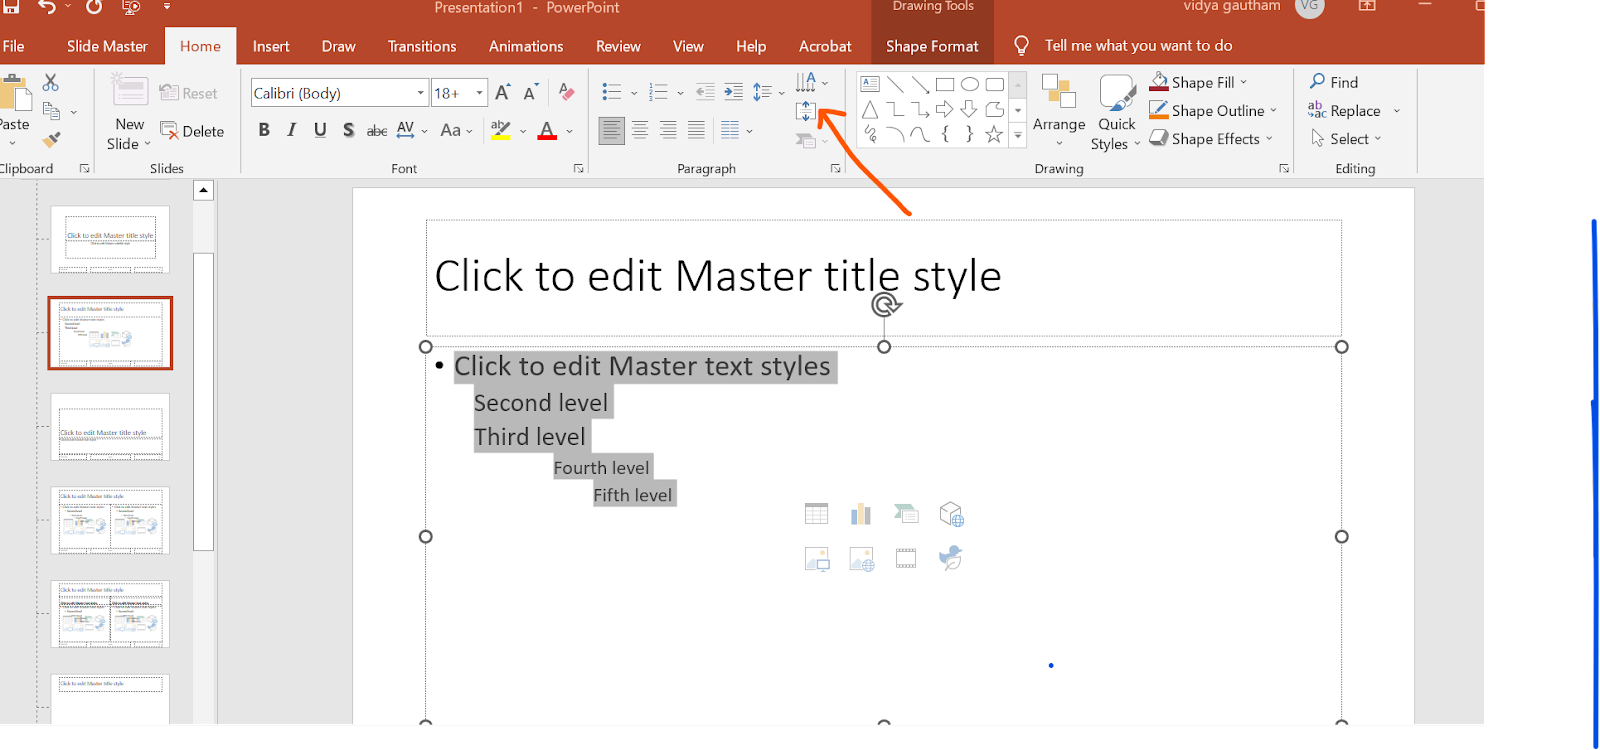This screenshot has height=750, width=1600.
Task: Select the selected second layout thumbnail
Action: pos(110,333)
